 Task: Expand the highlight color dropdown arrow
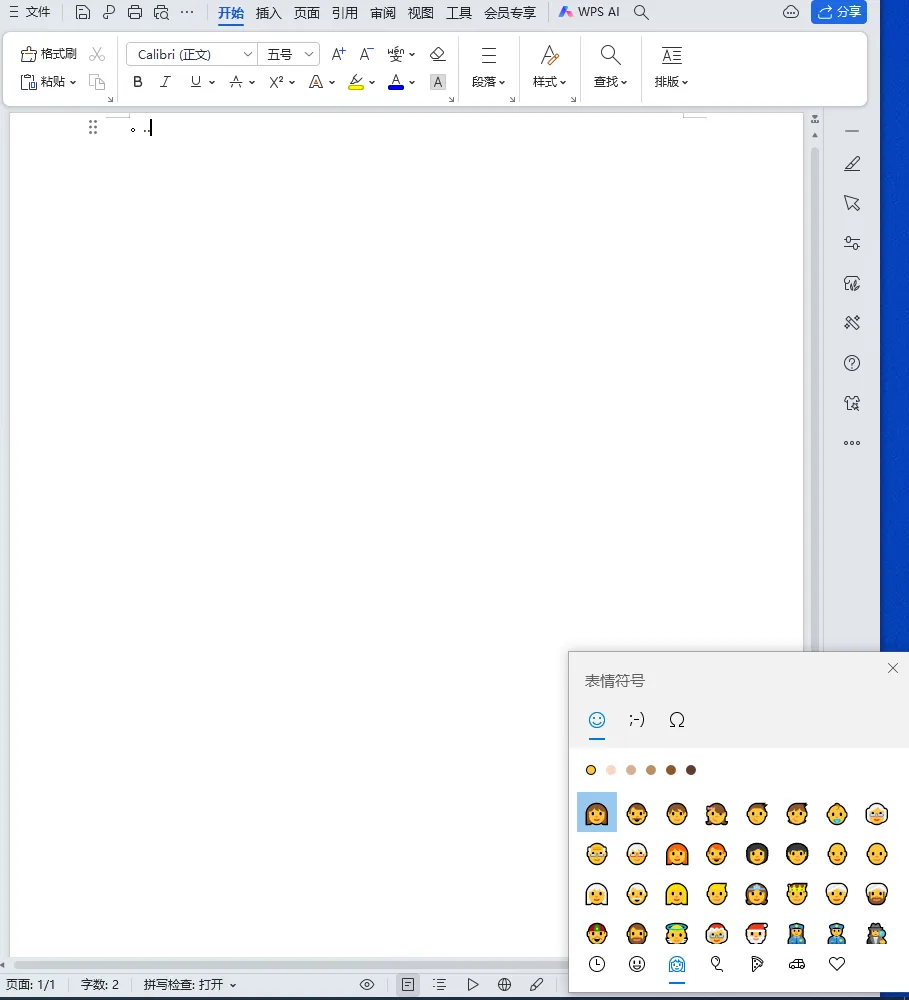click(x=372, y=82)
